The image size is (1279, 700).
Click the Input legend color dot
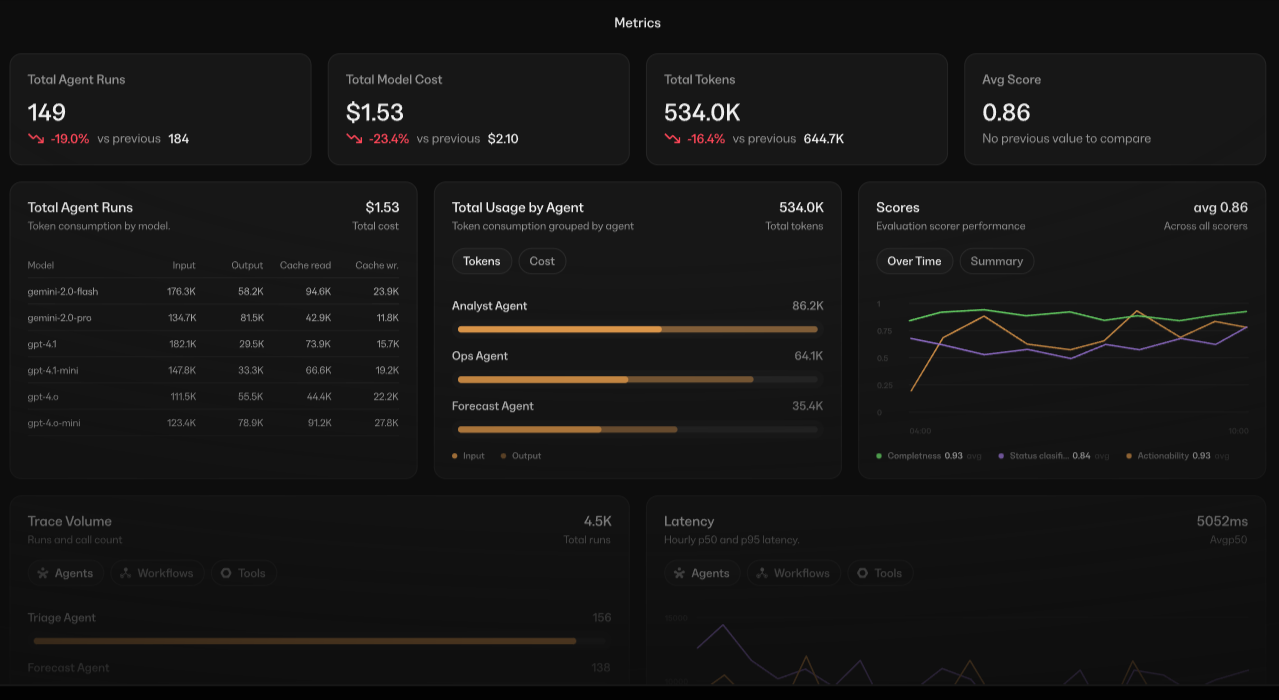pyautogui.click(x=455, y=456)
